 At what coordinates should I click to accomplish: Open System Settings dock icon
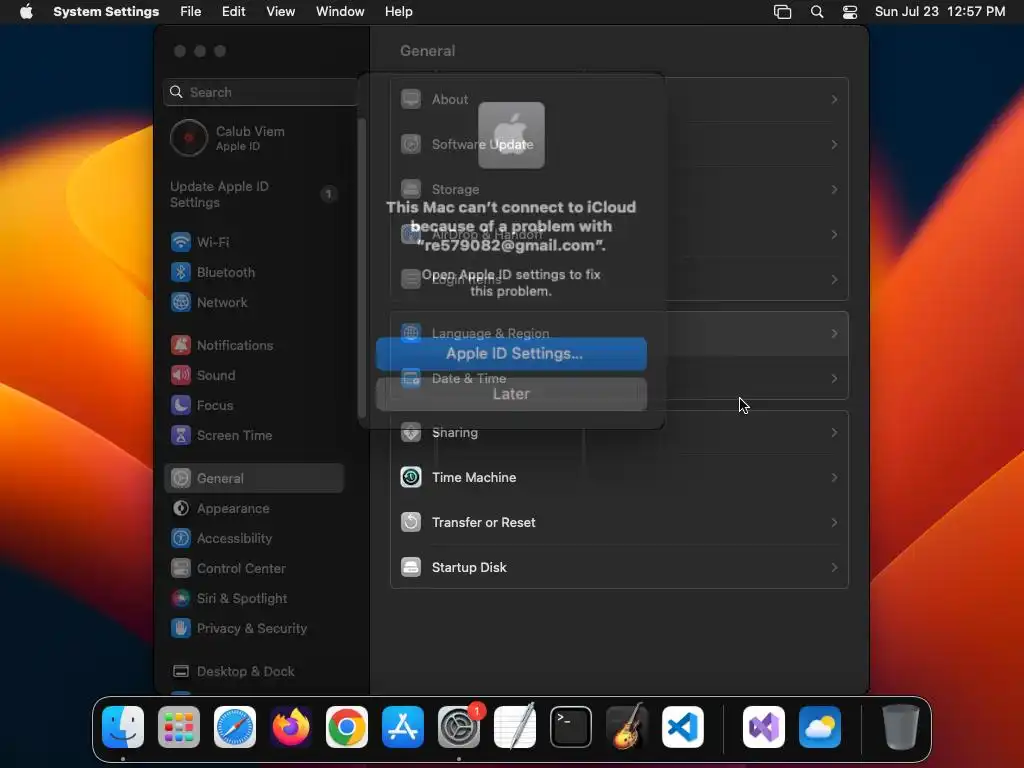(459, 727)
